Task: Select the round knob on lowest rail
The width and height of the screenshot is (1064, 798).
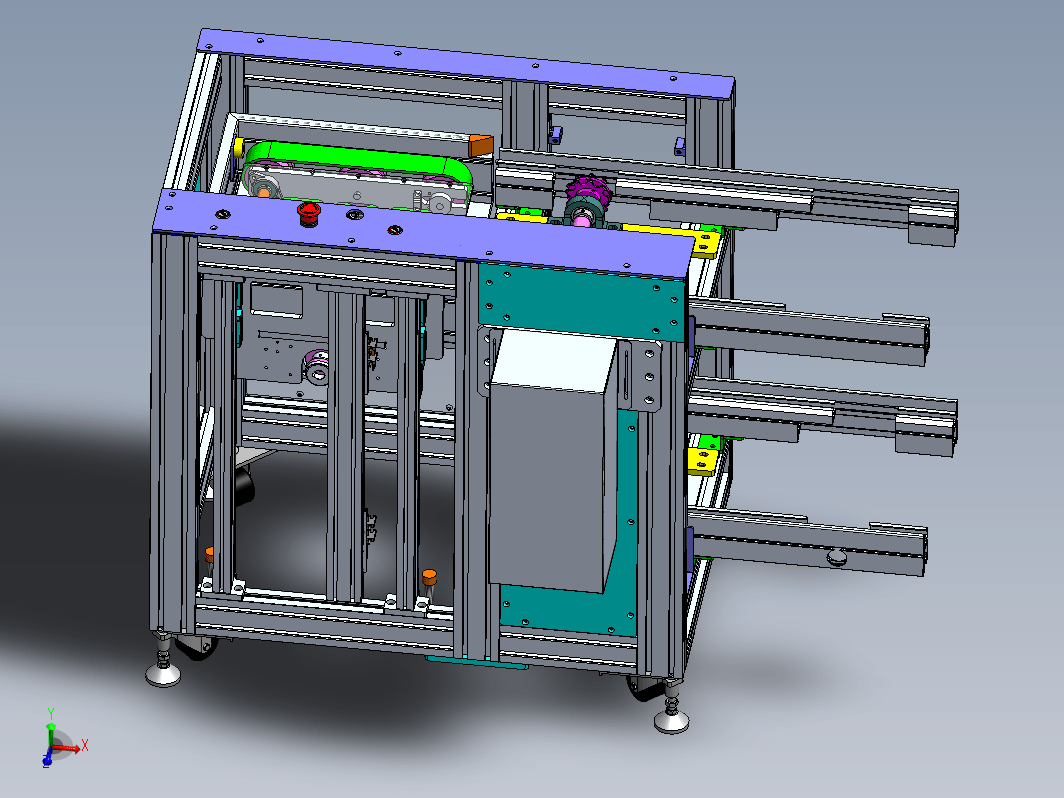Action: coord(837,558)
